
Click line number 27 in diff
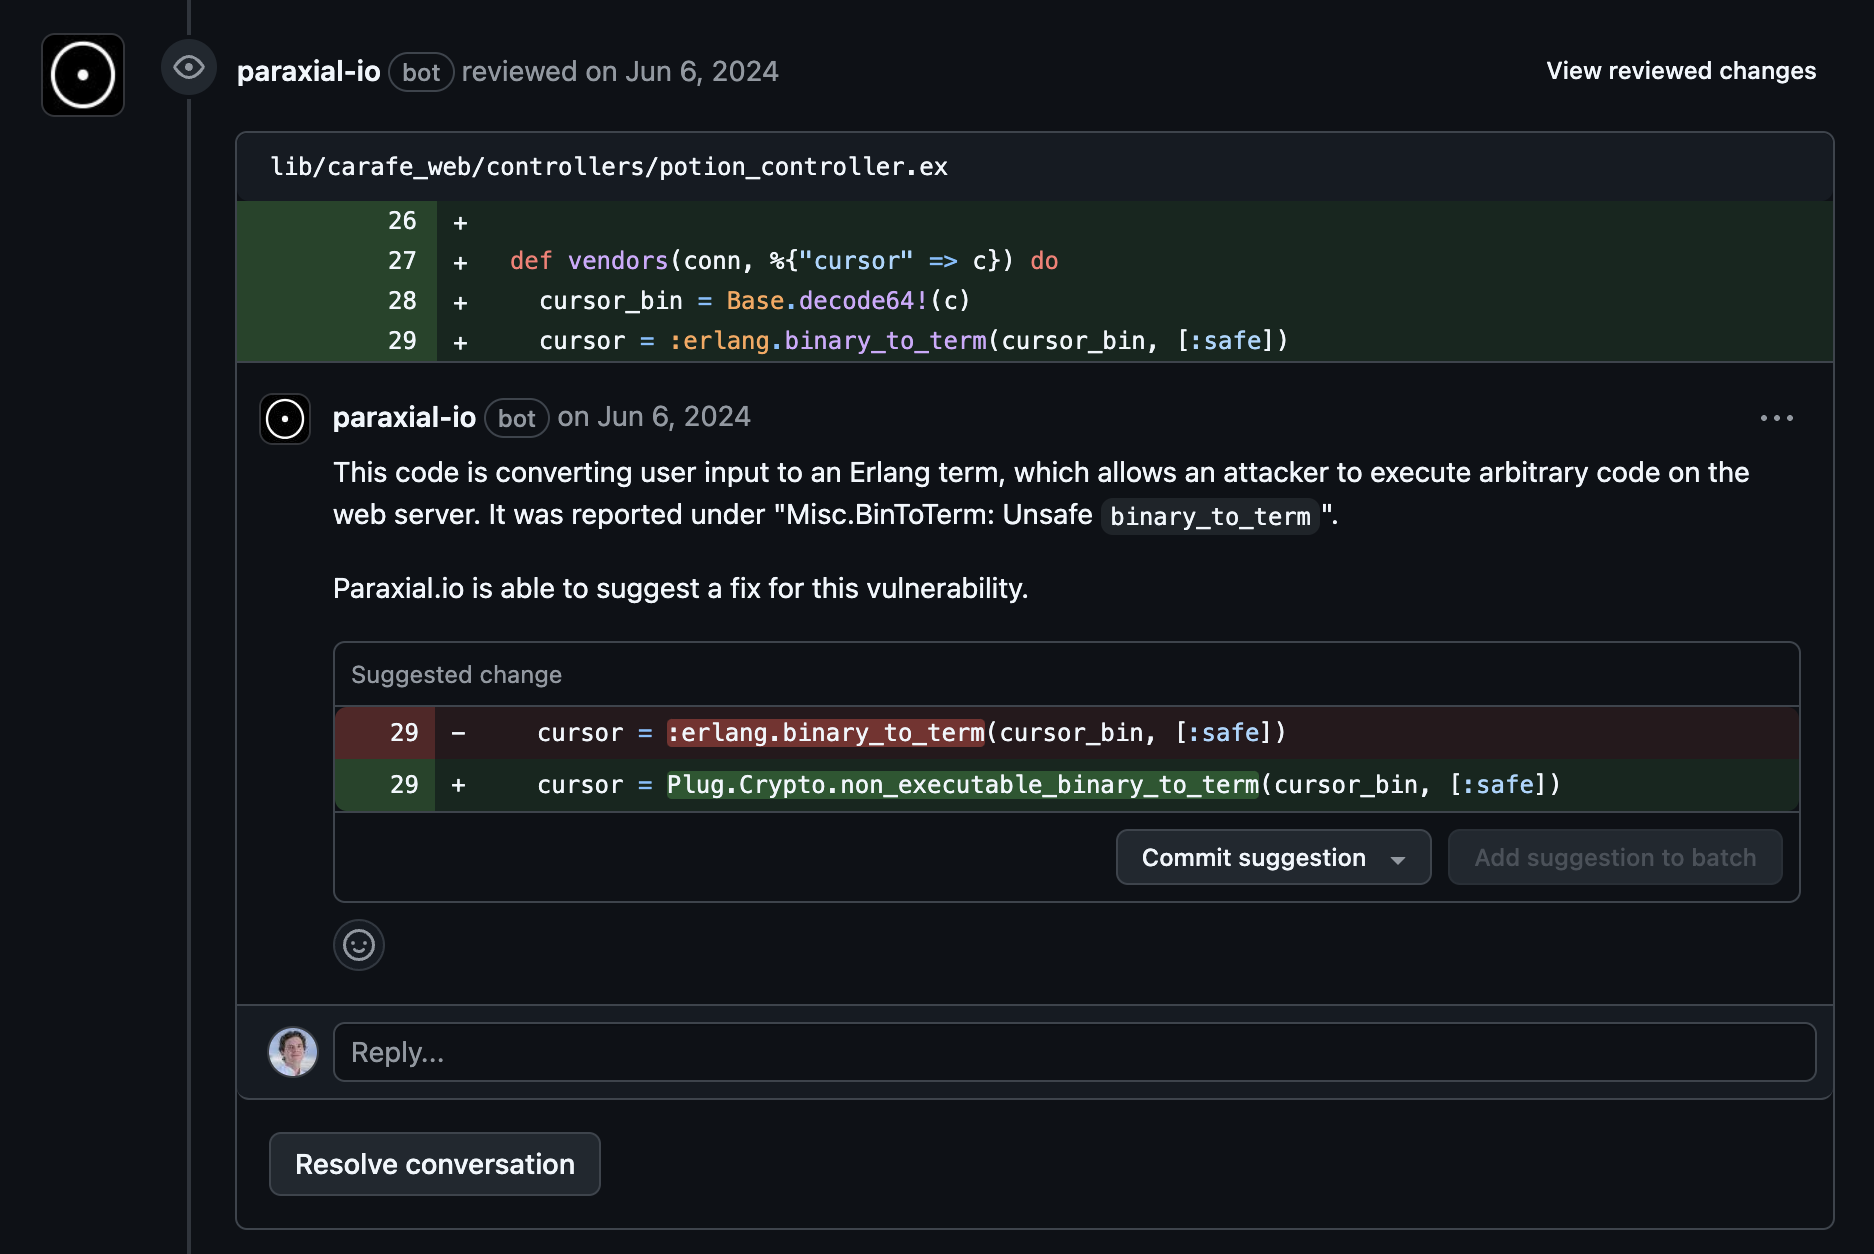(402, 261)
